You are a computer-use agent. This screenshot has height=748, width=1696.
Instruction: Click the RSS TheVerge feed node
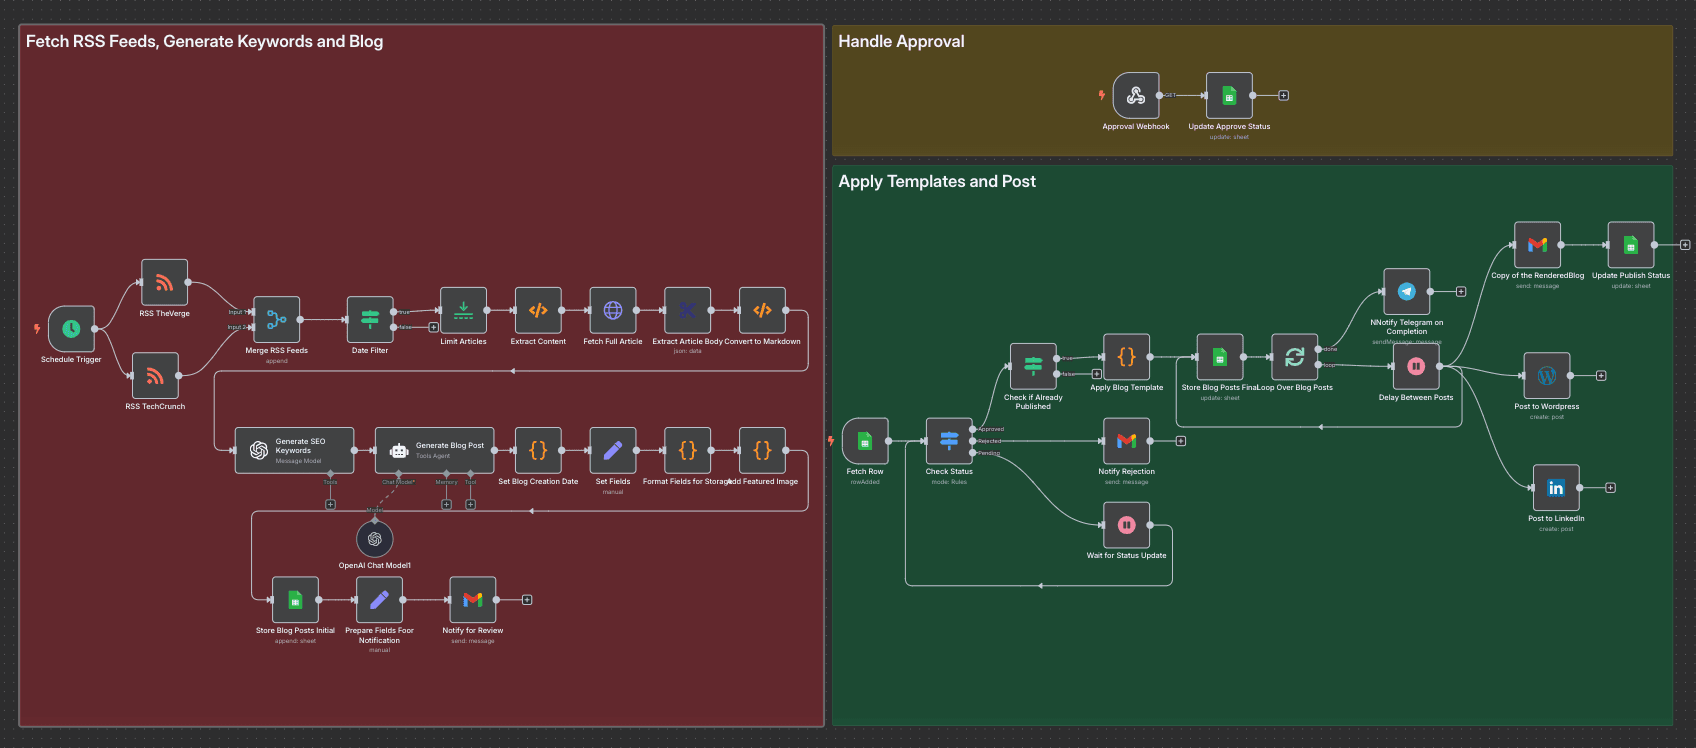(x=165, y=283)
